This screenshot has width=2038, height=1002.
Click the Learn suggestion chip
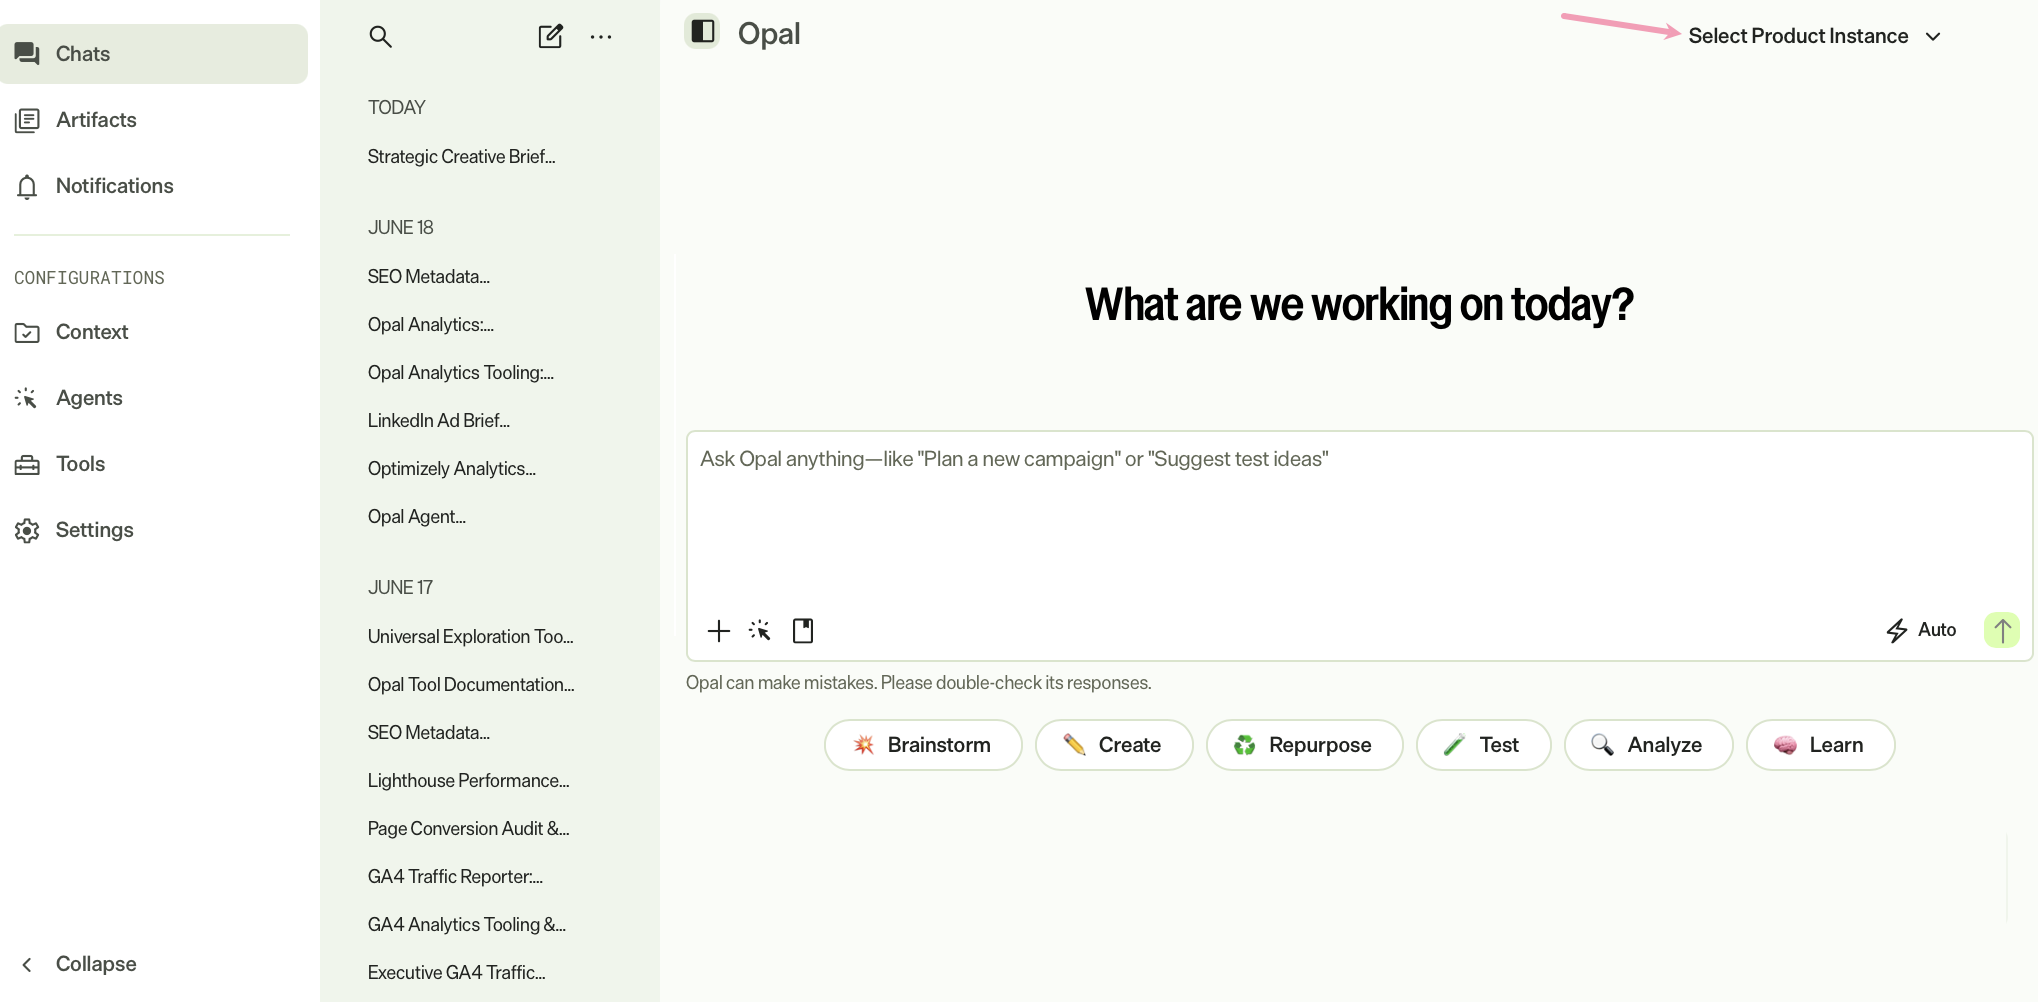1821,745
